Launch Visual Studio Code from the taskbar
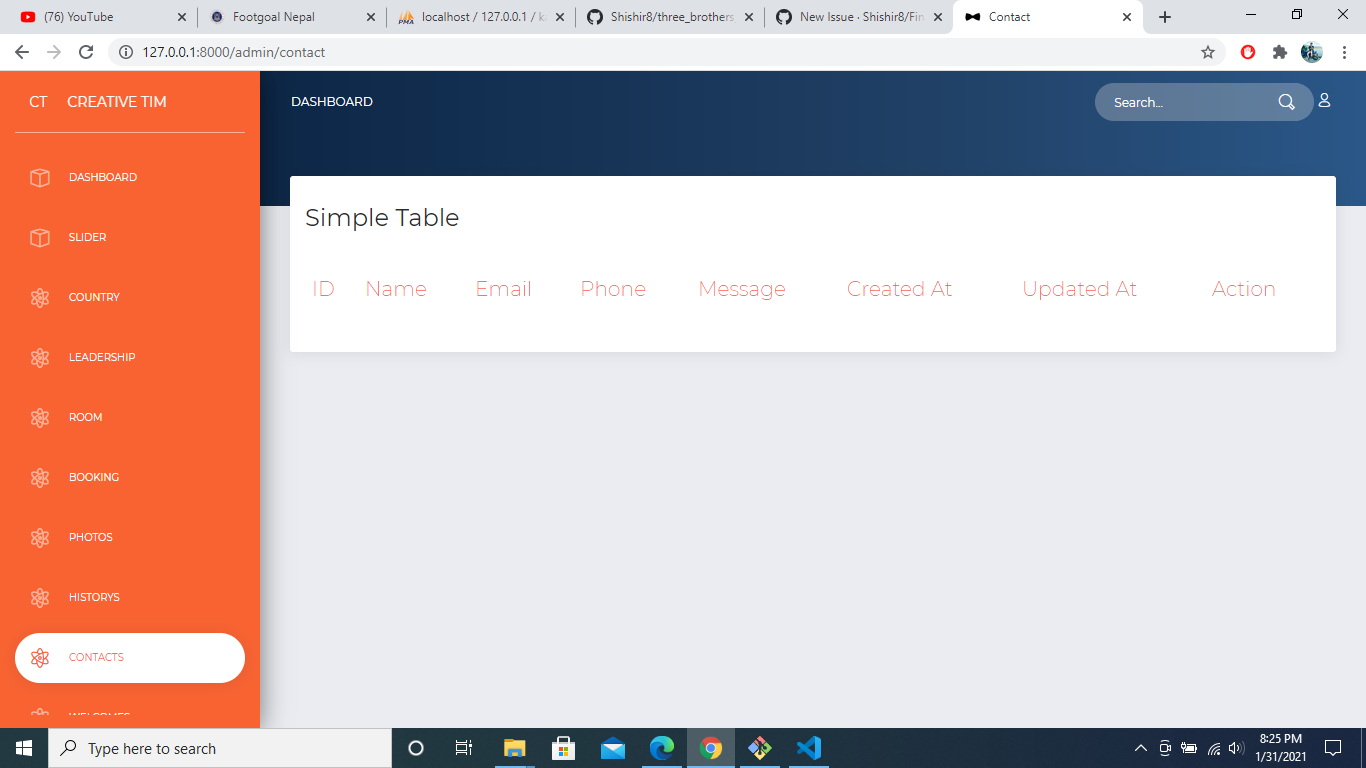 point(809,748)
